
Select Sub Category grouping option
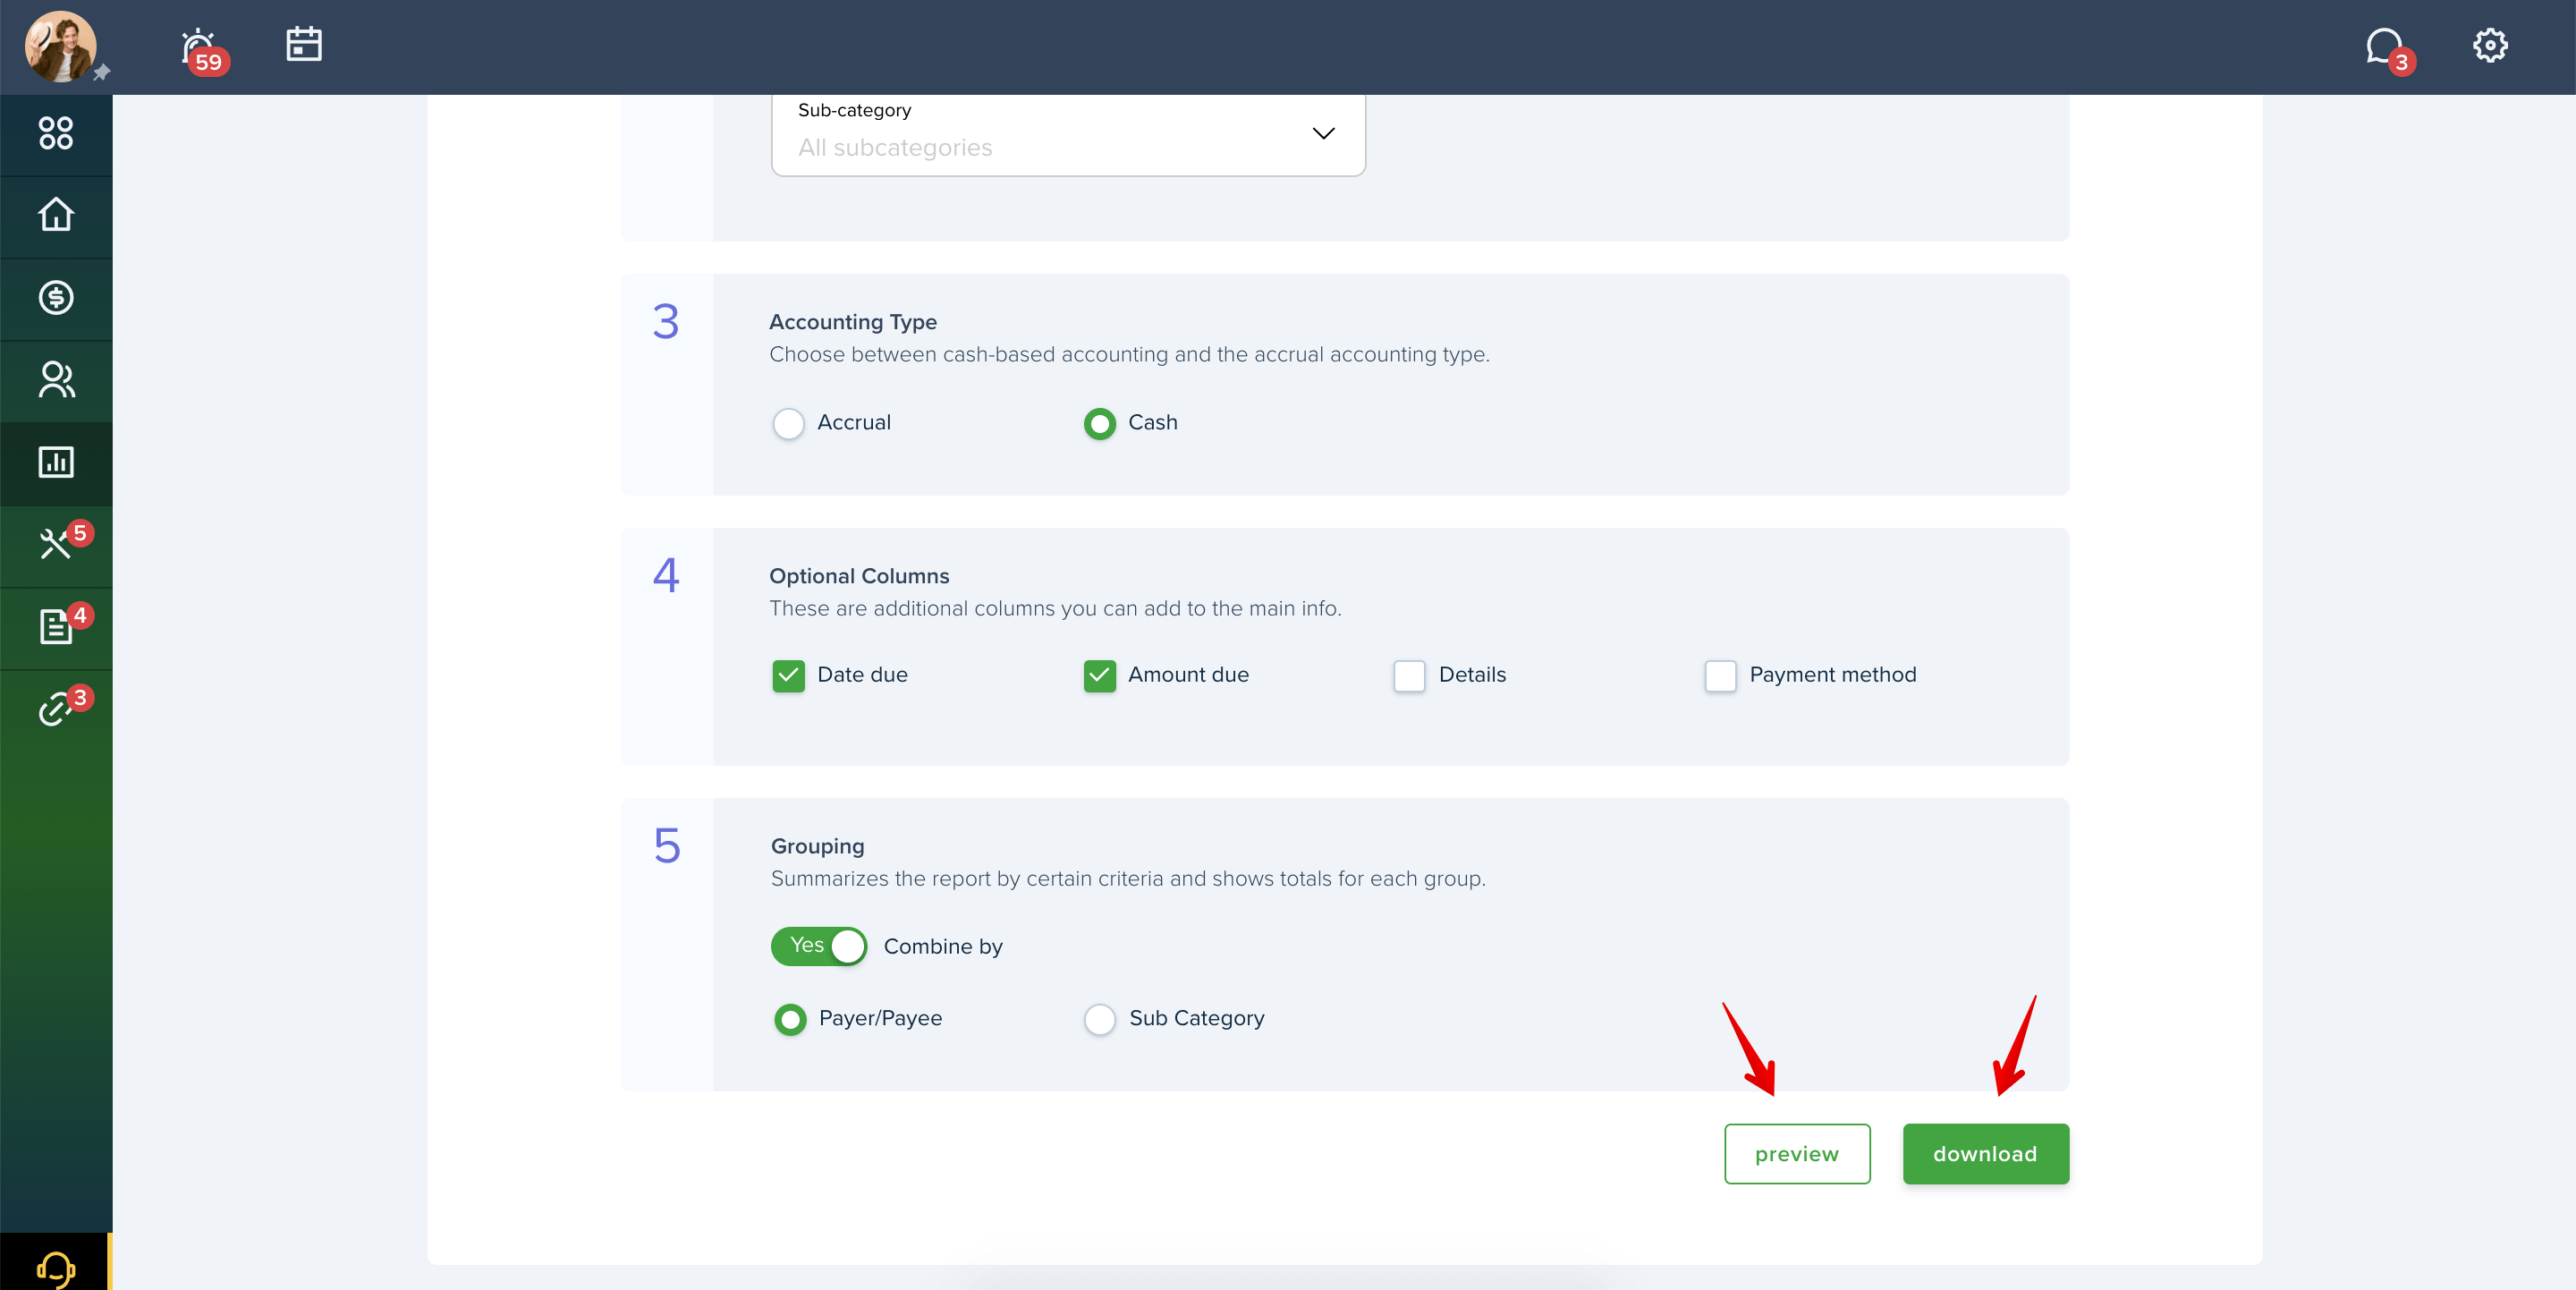point(1100,1019)
